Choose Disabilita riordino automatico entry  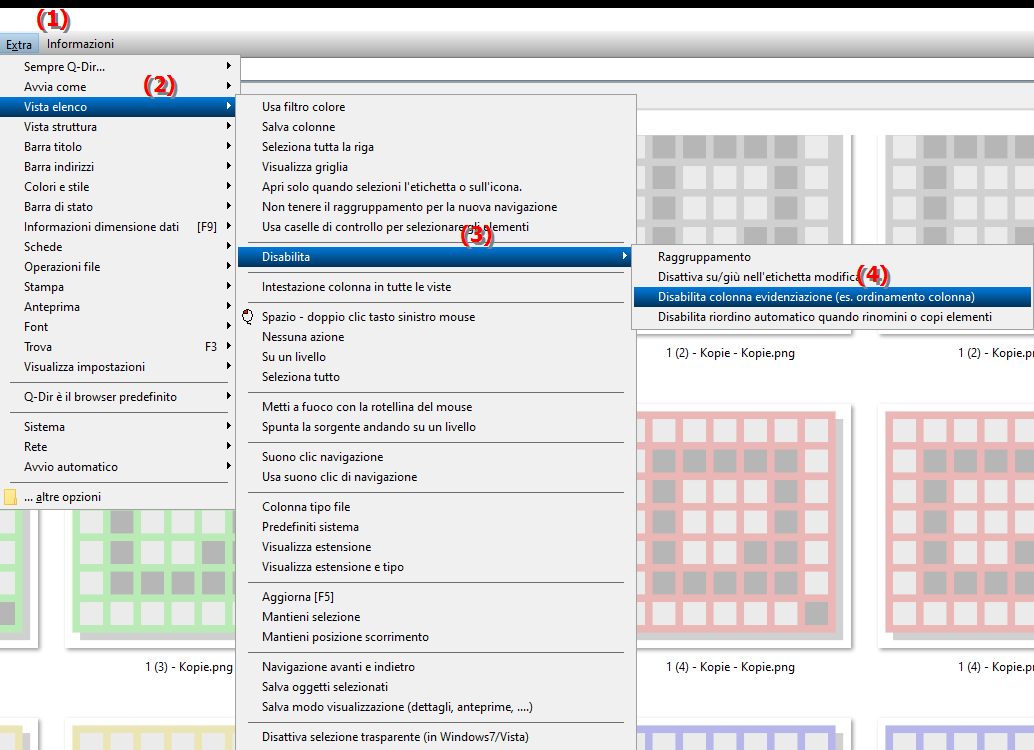[x=832, y=317]
